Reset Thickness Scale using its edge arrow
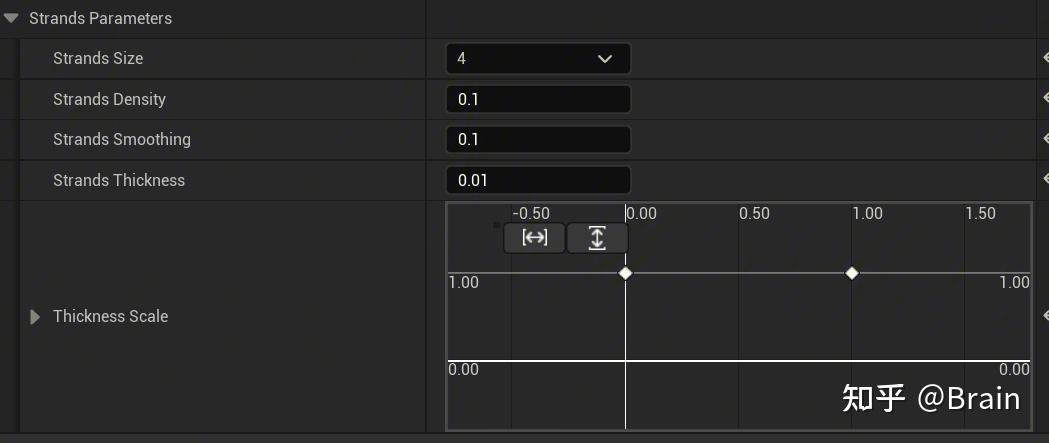The image size is (1049, 443). (1044, 316)
